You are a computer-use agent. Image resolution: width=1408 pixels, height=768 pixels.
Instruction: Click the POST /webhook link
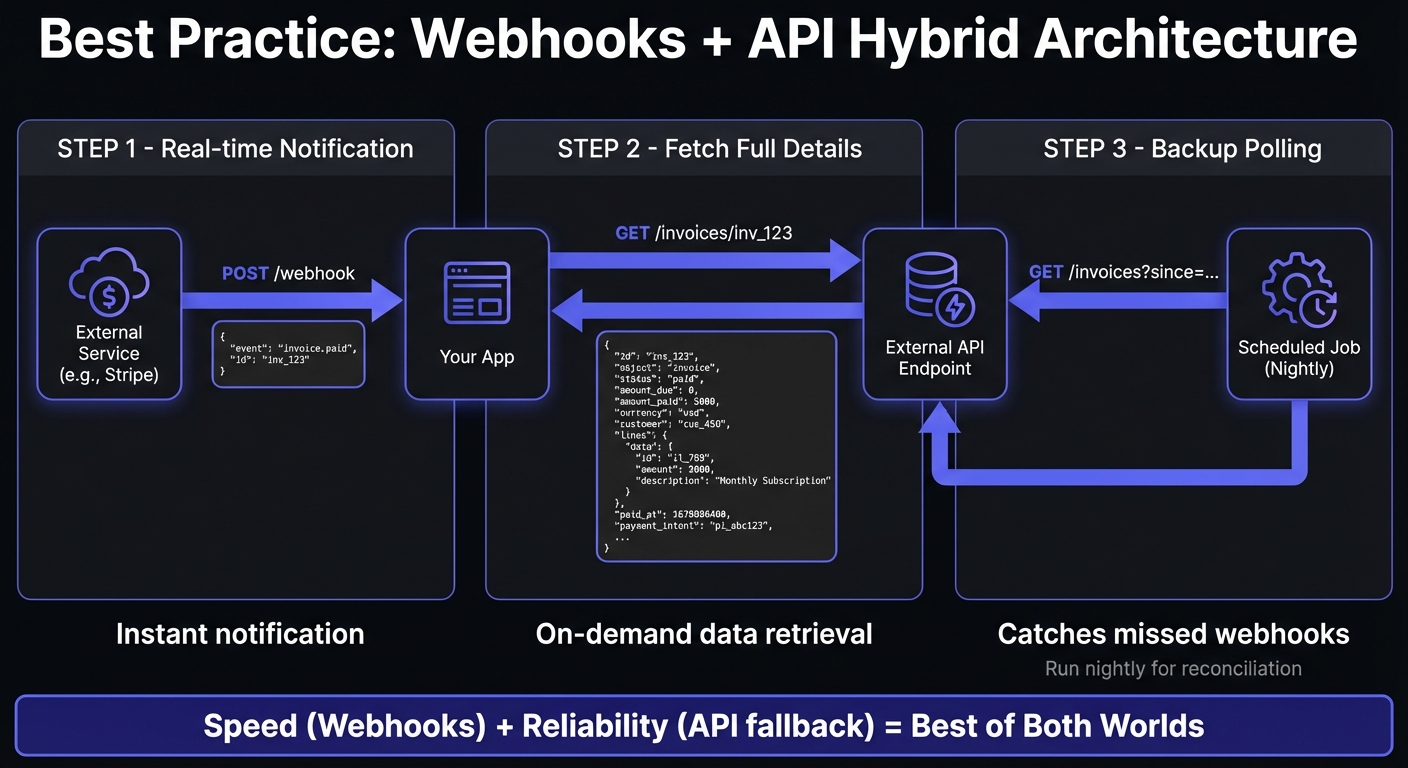289,273
